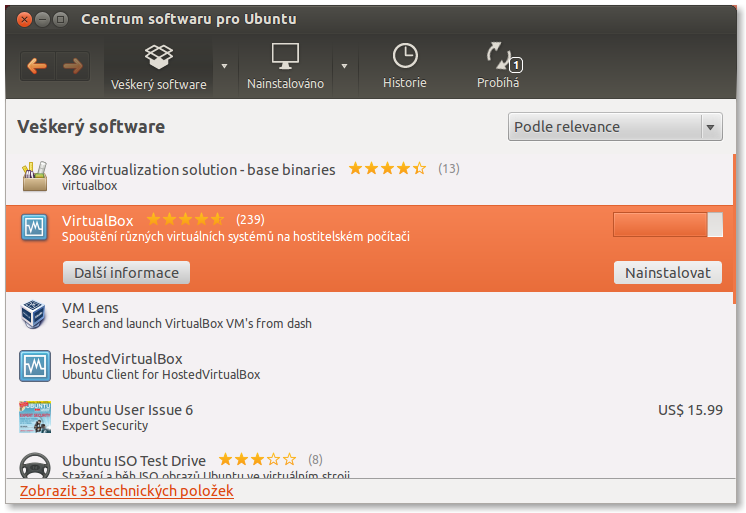Minimize the Centrum softwaru window
Viewport: 746px width, 513px height.
pyautogui.click(x=42, y=20)
